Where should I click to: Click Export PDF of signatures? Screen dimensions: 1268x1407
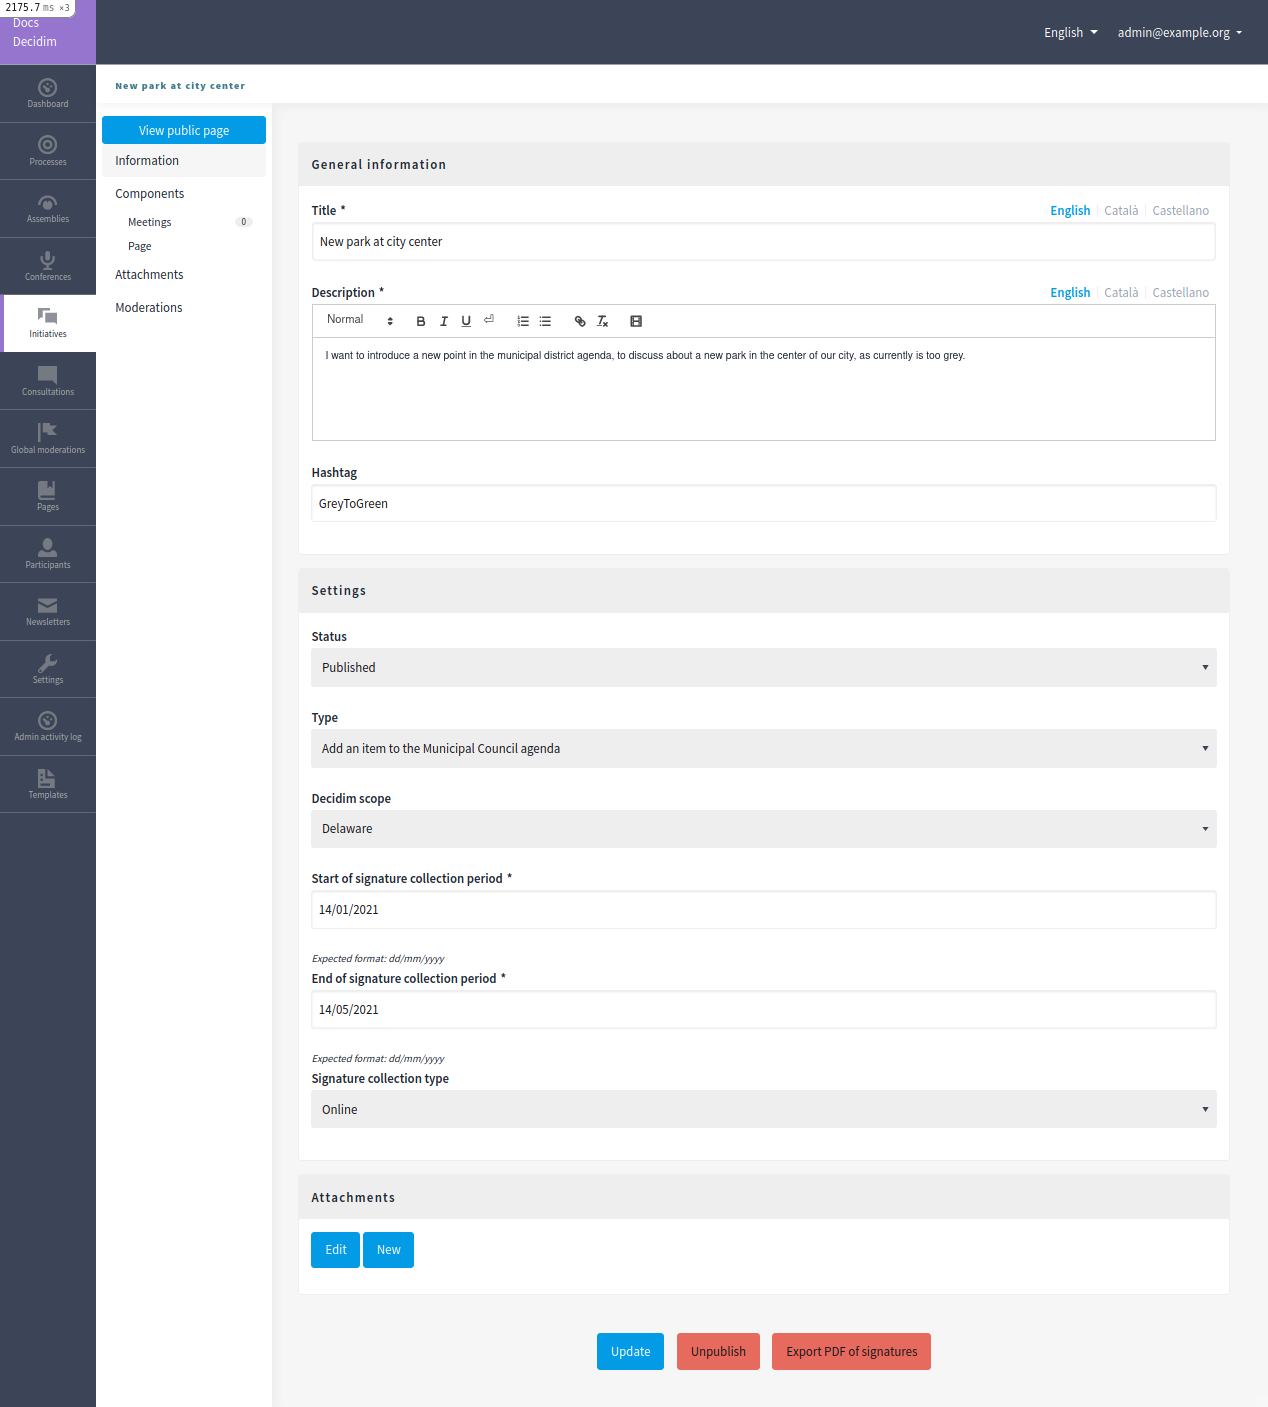pos(851,1351)
